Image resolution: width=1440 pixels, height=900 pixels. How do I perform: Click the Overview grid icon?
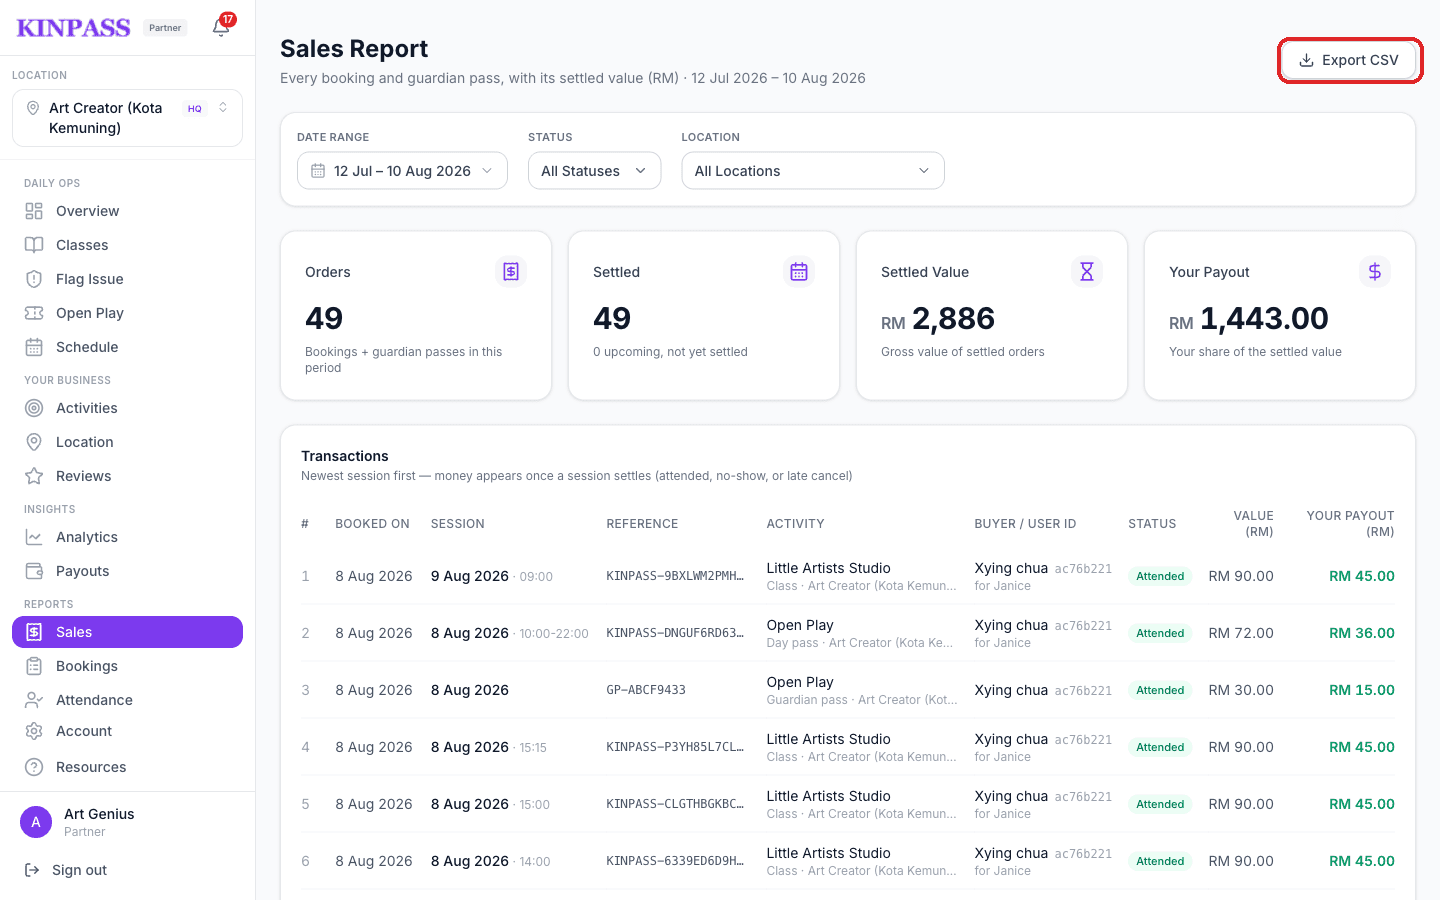(34, 211)
